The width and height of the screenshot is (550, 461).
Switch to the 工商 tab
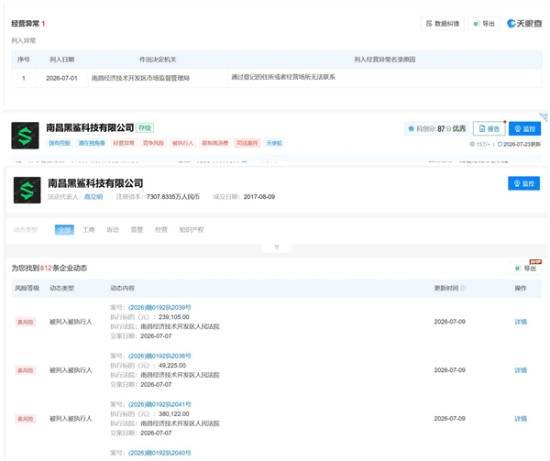88,229
